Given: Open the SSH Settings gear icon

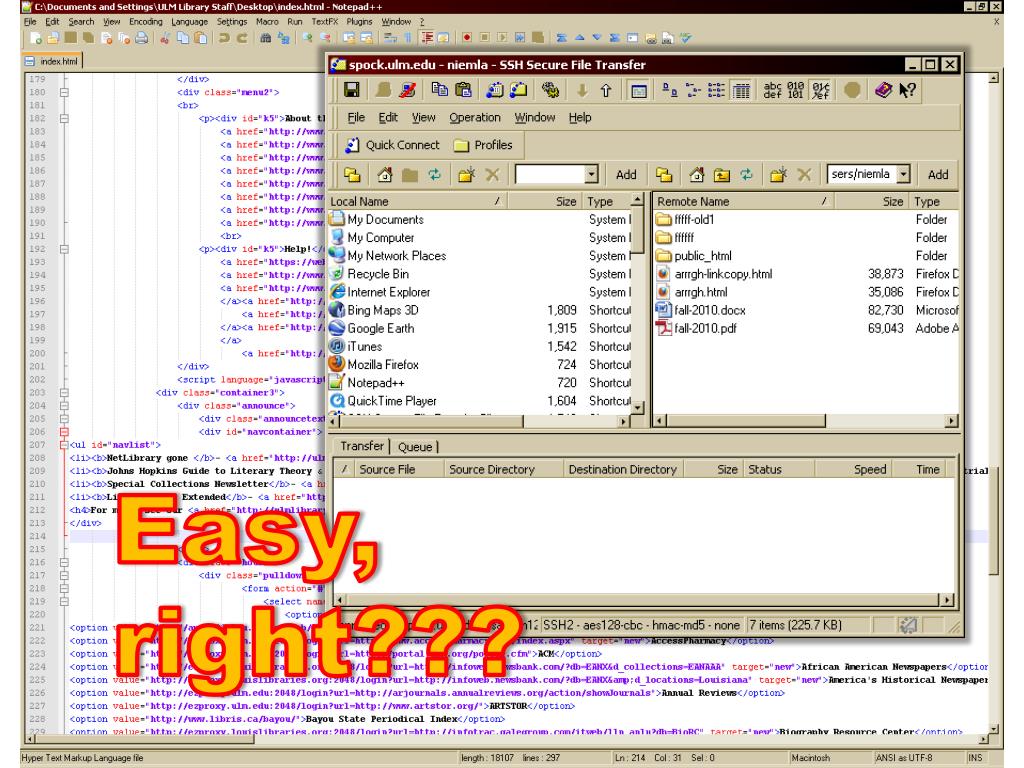Looking at the screenshot, I should [551, 89].
